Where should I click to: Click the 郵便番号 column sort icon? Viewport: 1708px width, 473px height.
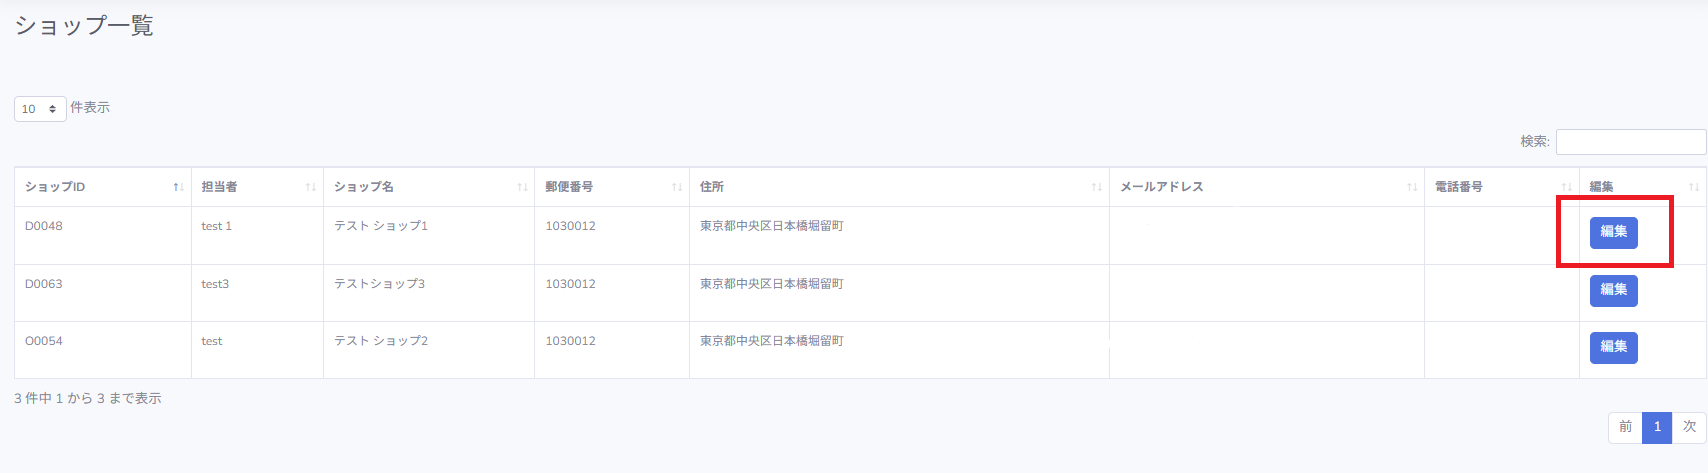coord(677,187)
